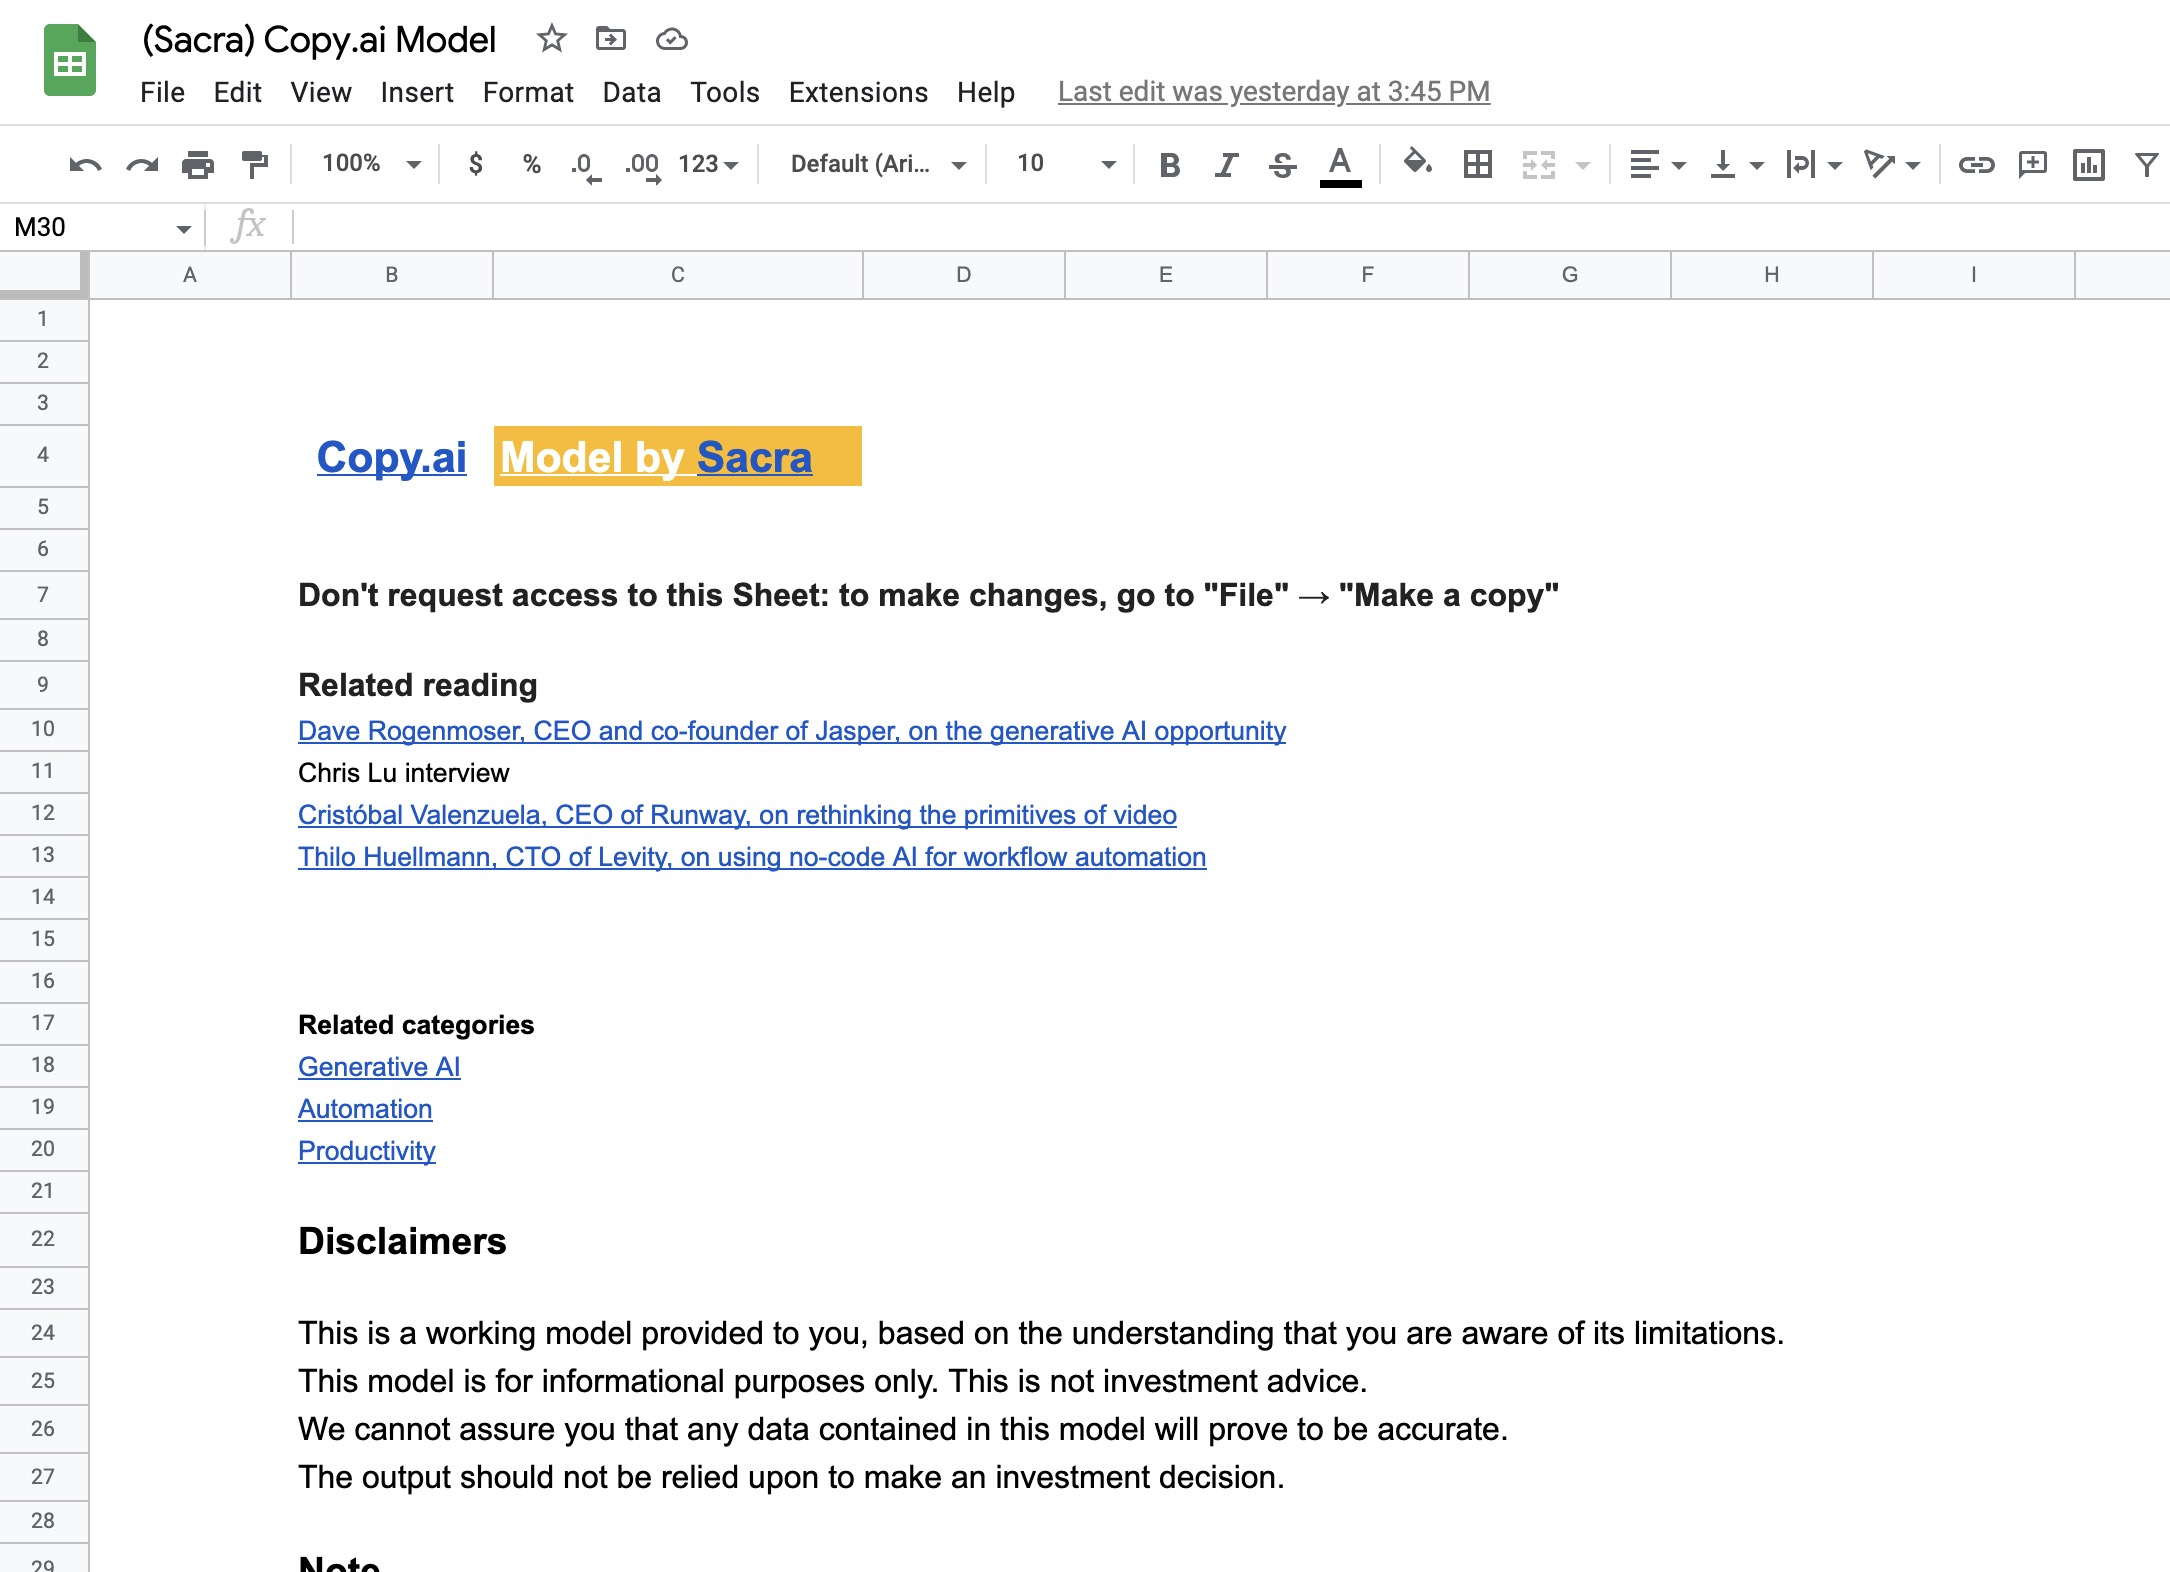The height and width of the screenshot is (1572, 2170).
Task: Open the 123 number format dropdown
Action: (x=708, y=164)
